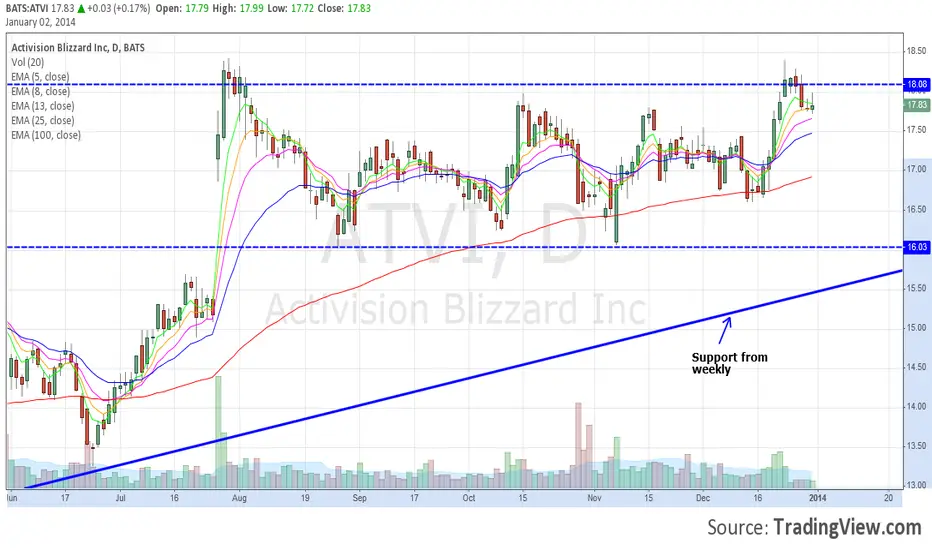Screen dimensions: 932x550
Task: Select the Activision Blizzard Inc, D, BATS title
Action: pyautogui.click(x=78, y=48)
